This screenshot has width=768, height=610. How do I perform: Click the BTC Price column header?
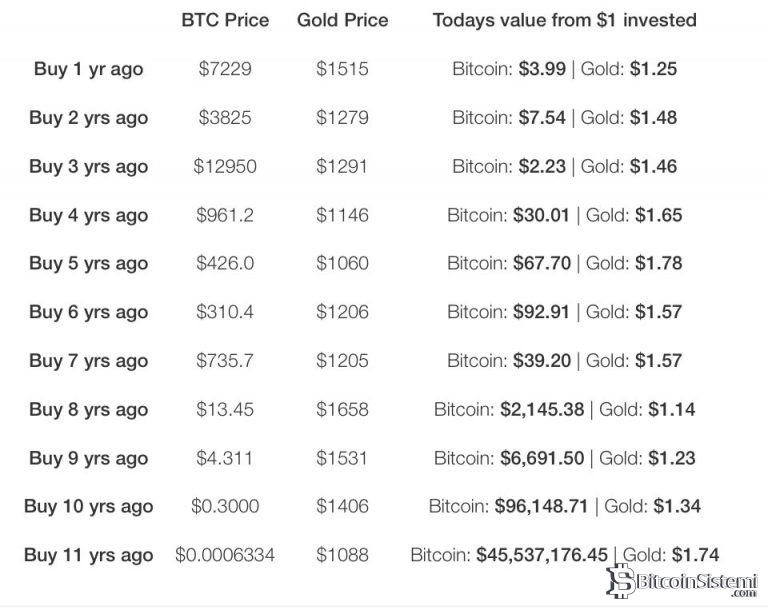point(225,20)
